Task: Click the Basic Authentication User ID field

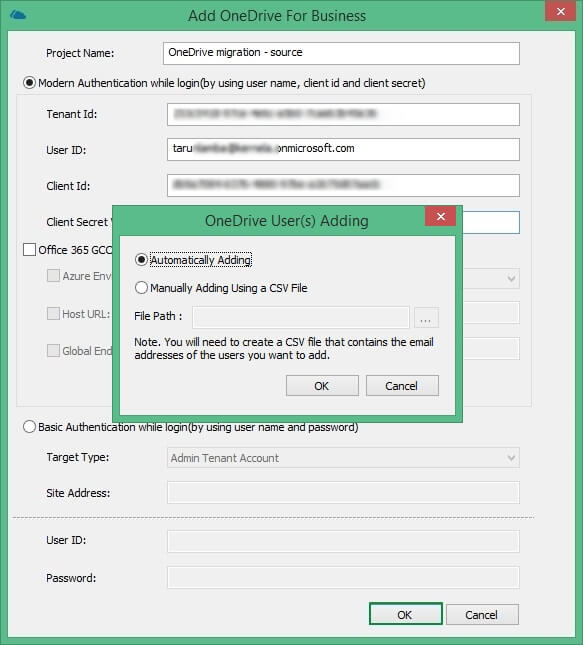Action: (343, 541)
